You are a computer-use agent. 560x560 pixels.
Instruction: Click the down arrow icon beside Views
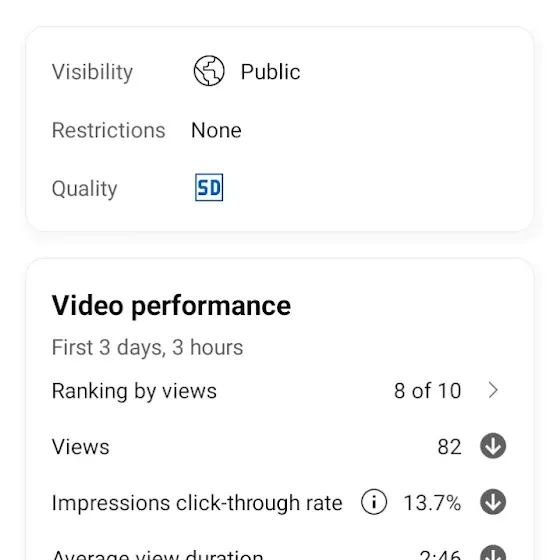(x=493, y=446)
